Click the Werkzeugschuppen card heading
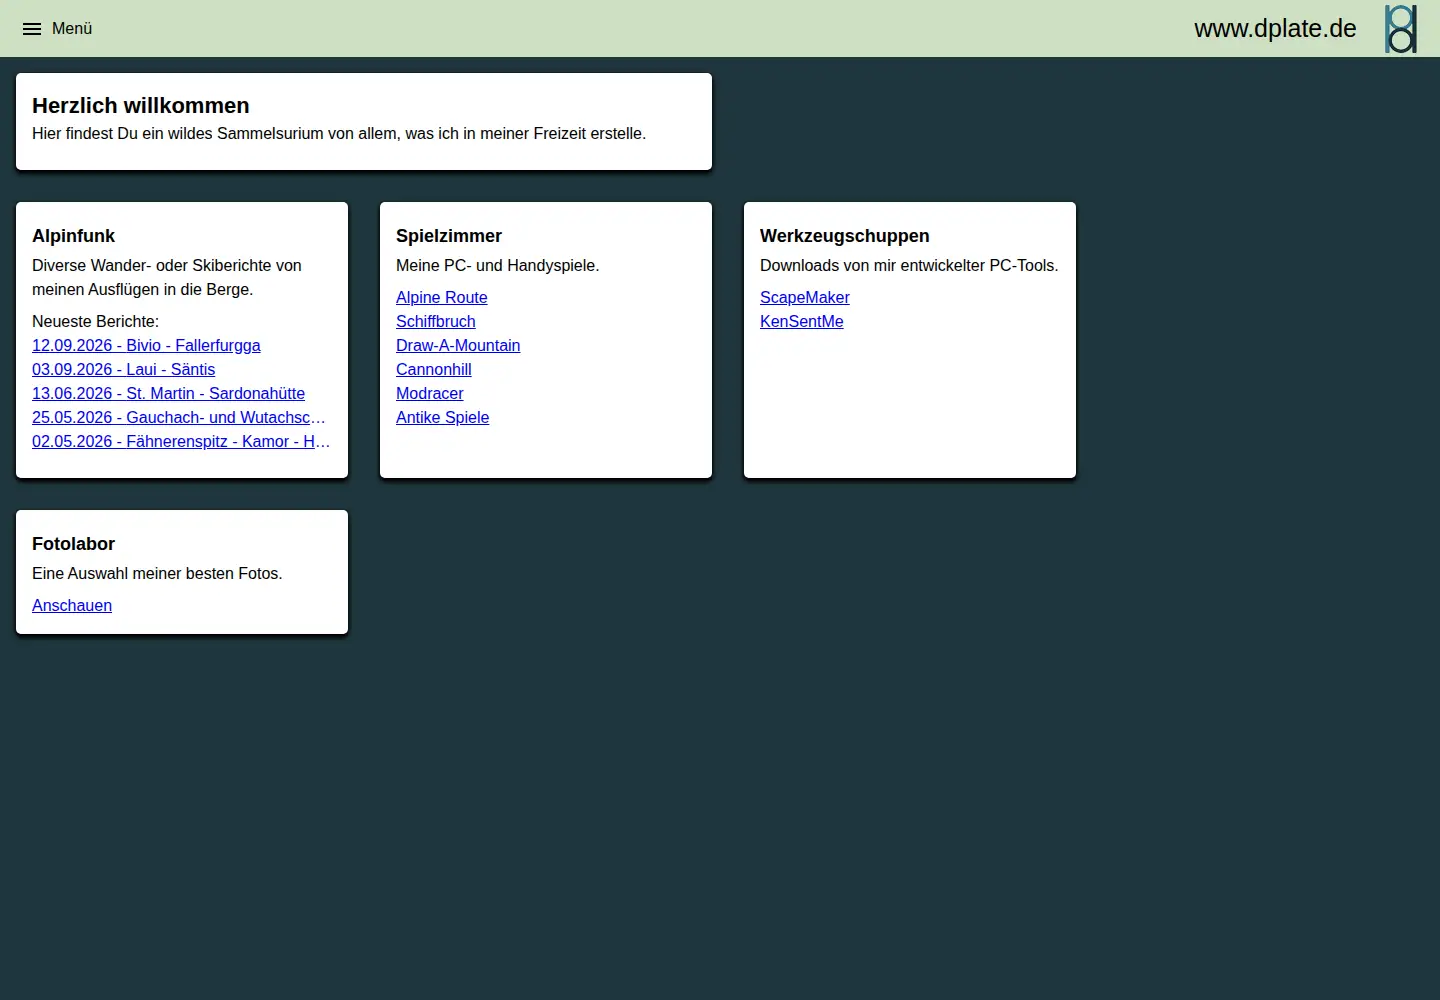Screen dimensions: 1440x1000 pos(845,236)
